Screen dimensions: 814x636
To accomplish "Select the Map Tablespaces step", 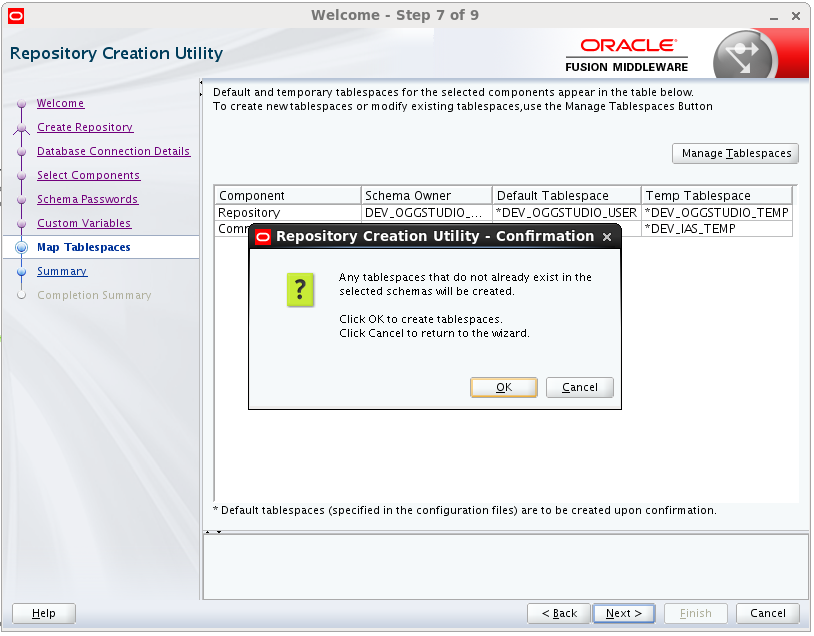I will 84,247.
